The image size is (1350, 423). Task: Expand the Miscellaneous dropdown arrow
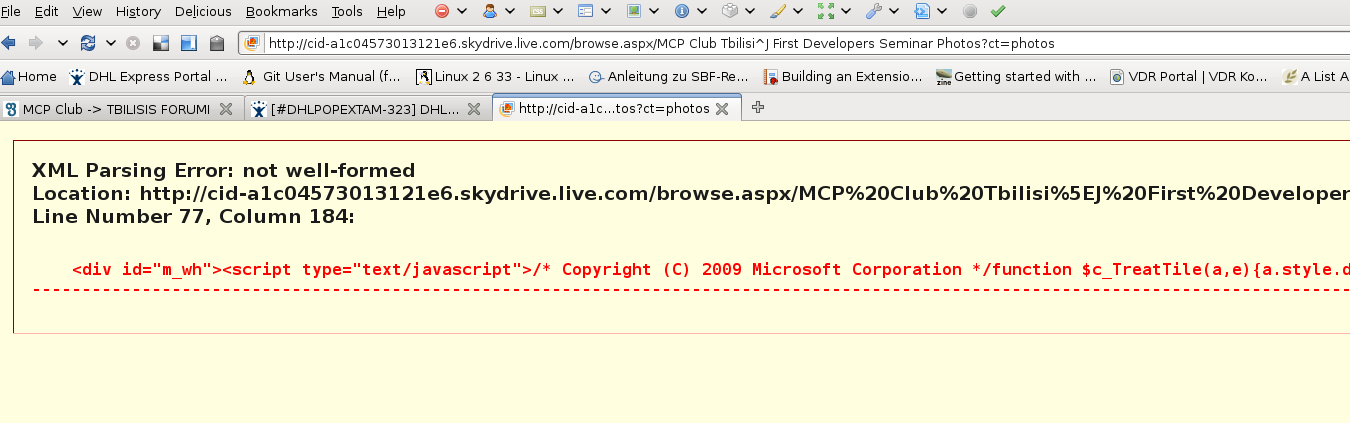pyautogui.click(x=750, y=12)
